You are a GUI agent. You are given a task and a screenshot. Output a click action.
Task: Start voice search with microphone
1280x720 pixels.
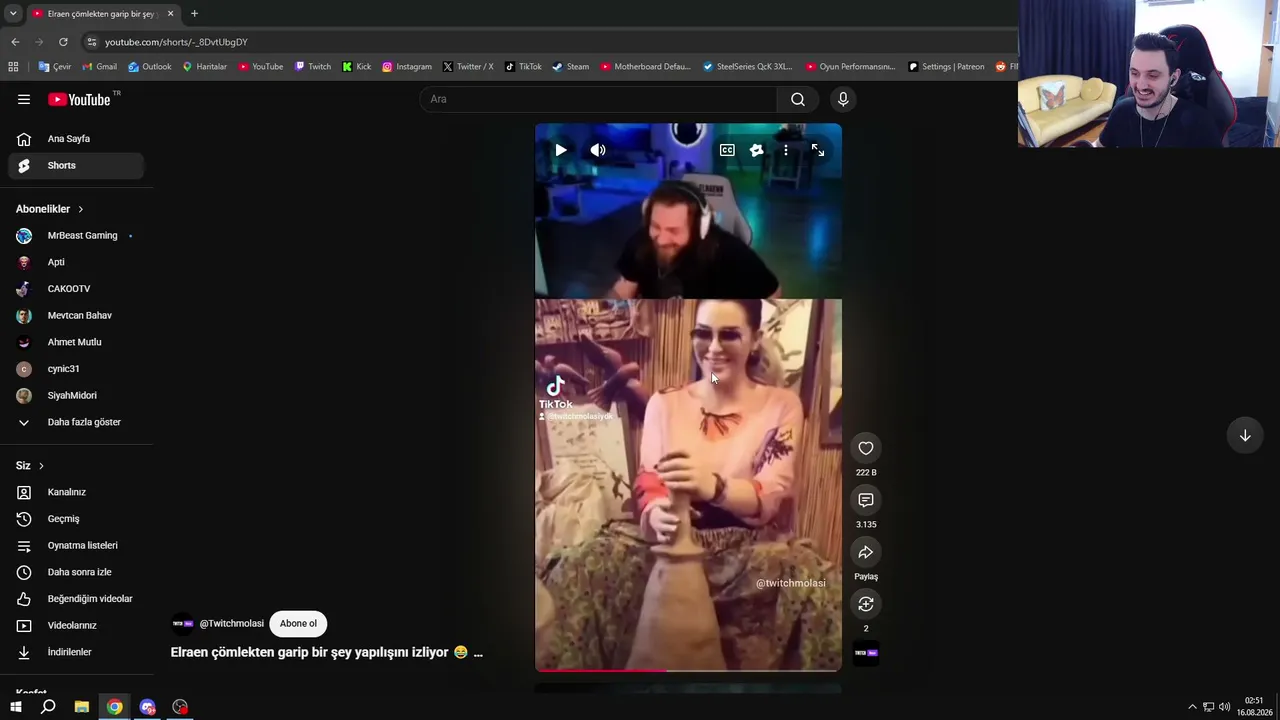point(843,99)
